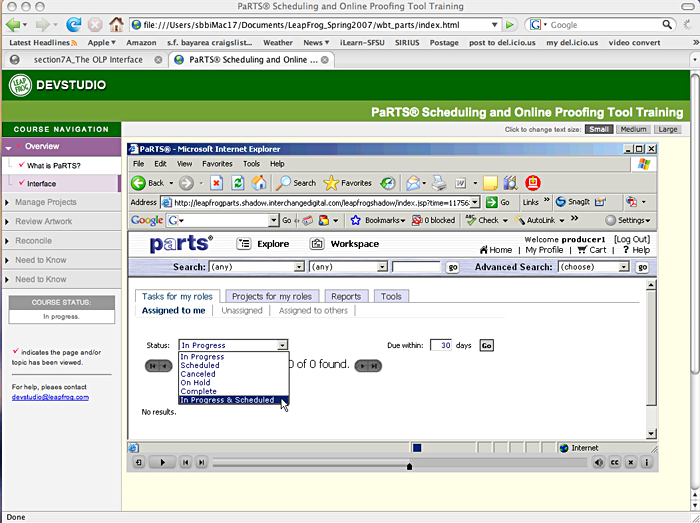Click the volume speaker icon in player
This screenshot has width=700, height=523.
[x=598, y=462]
